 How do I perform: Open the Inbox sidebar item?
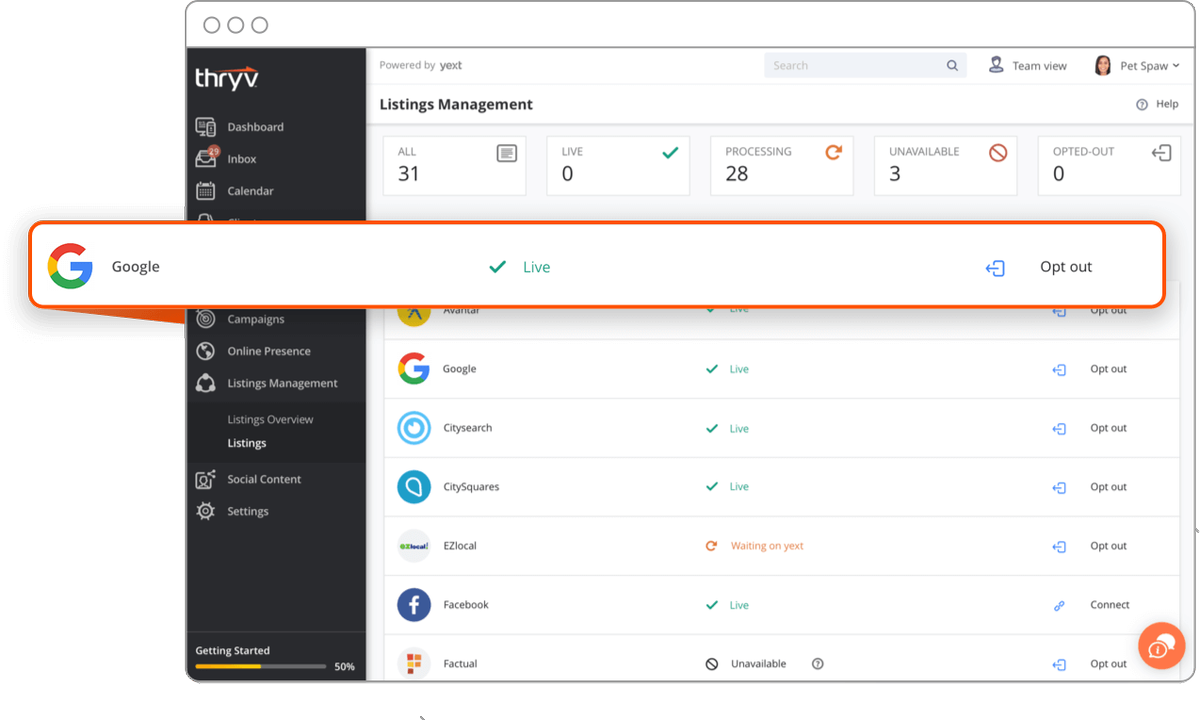pyautogui.click(x=241, y=159)
